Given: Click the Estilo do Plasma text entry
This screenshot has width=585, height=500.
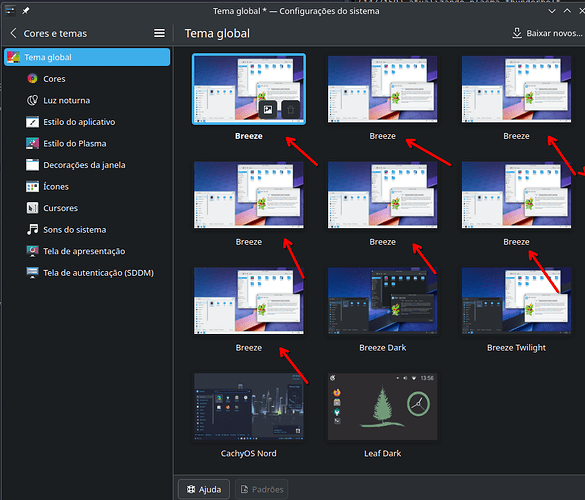Looking at the screenshot, I should coord(75,143).
